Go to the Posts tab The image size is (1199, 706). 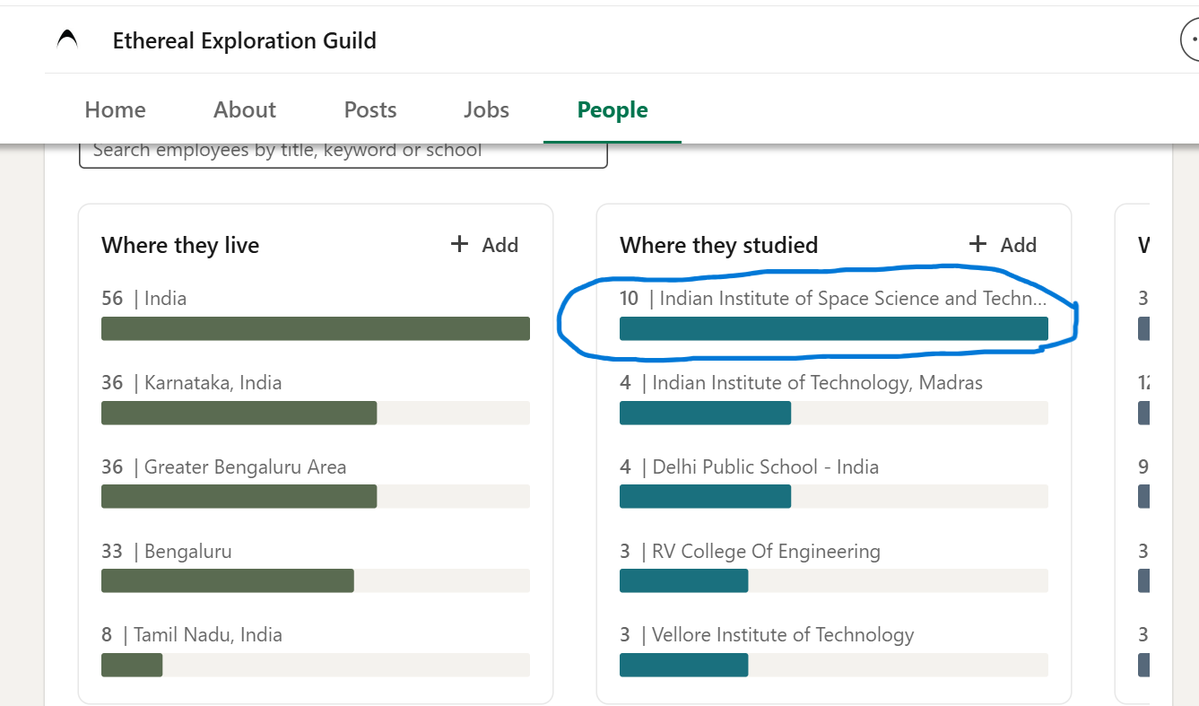[370, 110]
